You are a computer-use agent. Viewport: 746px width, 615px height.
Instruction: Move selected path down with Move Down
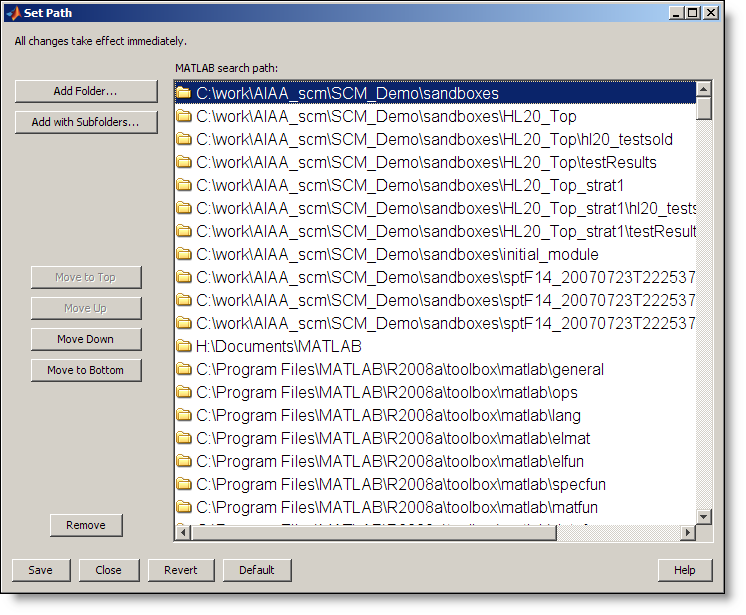click(x=85, y=339)
